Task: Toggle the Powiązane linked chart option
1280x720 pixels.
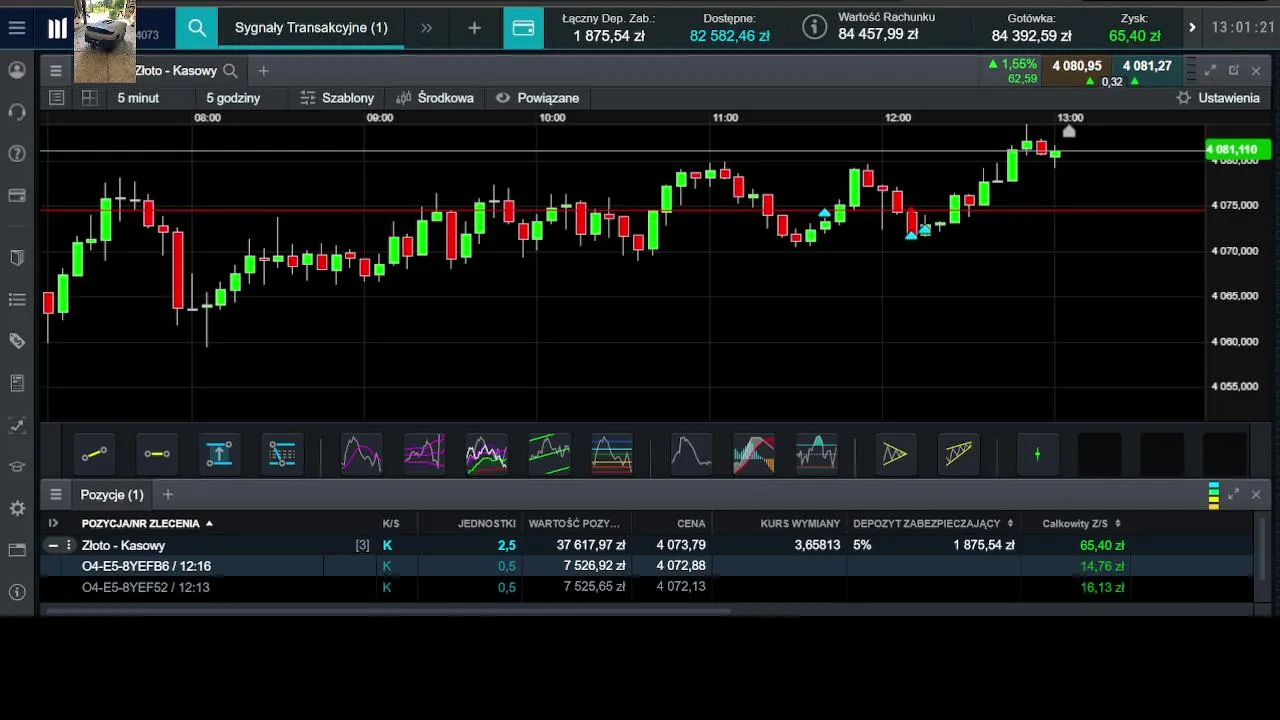Action: click(x=537, y=98)
